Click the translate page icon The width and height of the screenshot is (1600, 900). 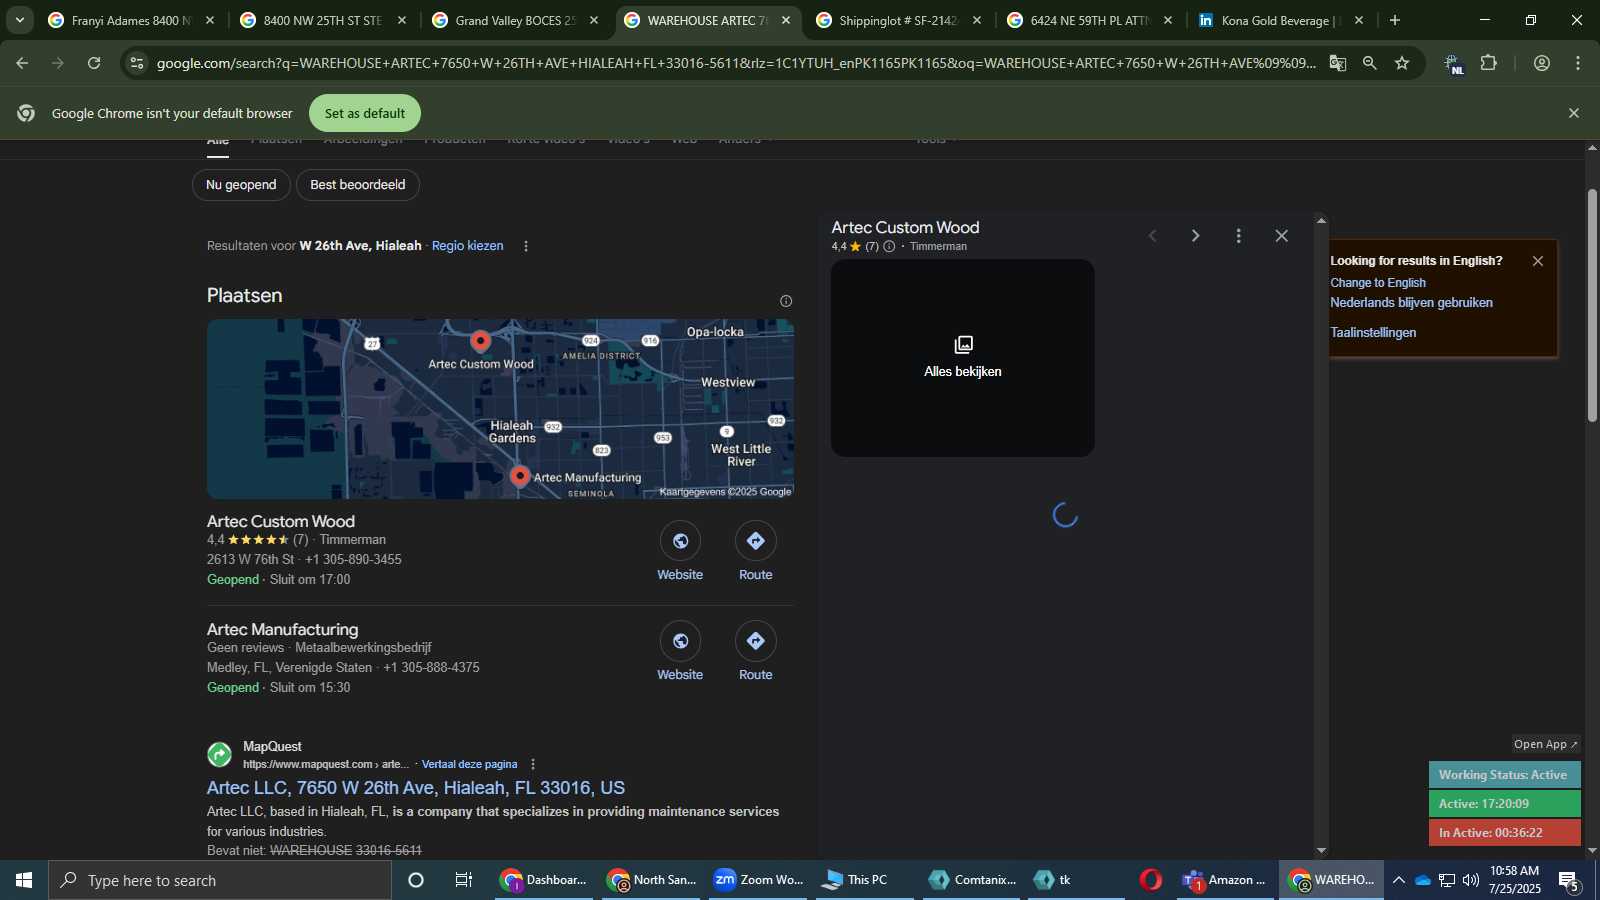coord(1337,63)
